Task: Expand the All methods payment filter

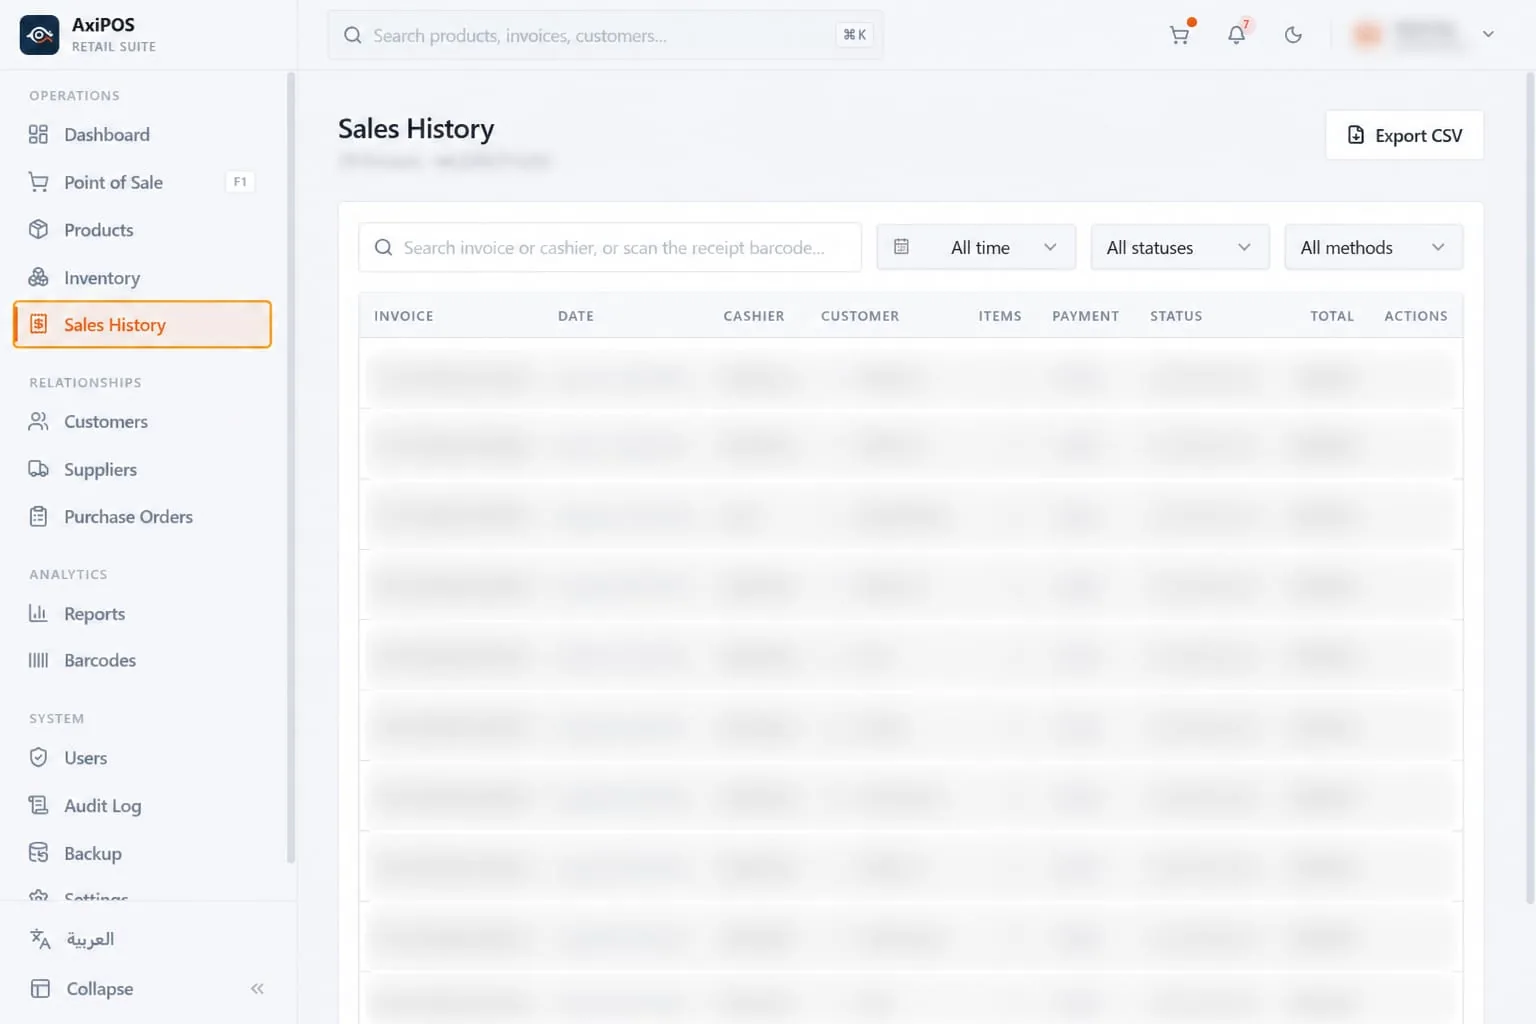Action: coord(1373,247)
